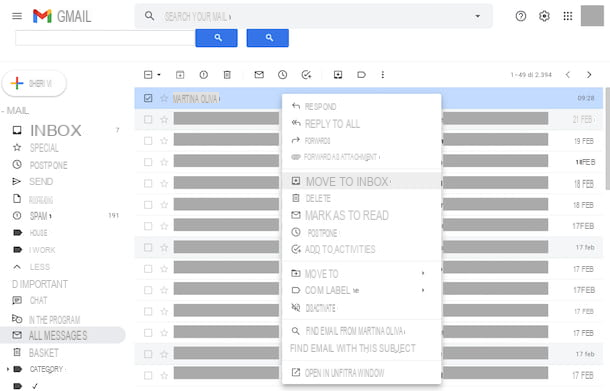Star the message dated 21 FEB
The width and height of the screenshot is (610, 391).
tap(164, 120)
